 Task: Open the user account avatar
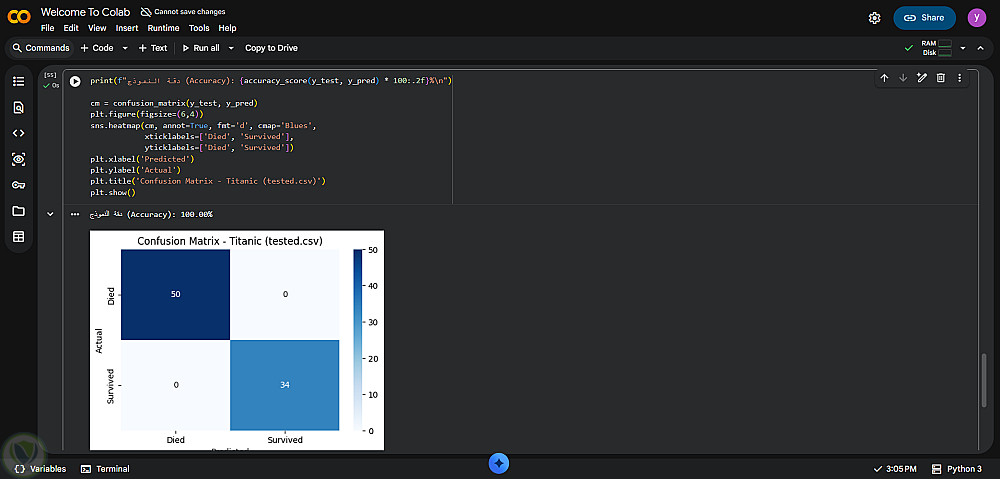tap(976, 18)
